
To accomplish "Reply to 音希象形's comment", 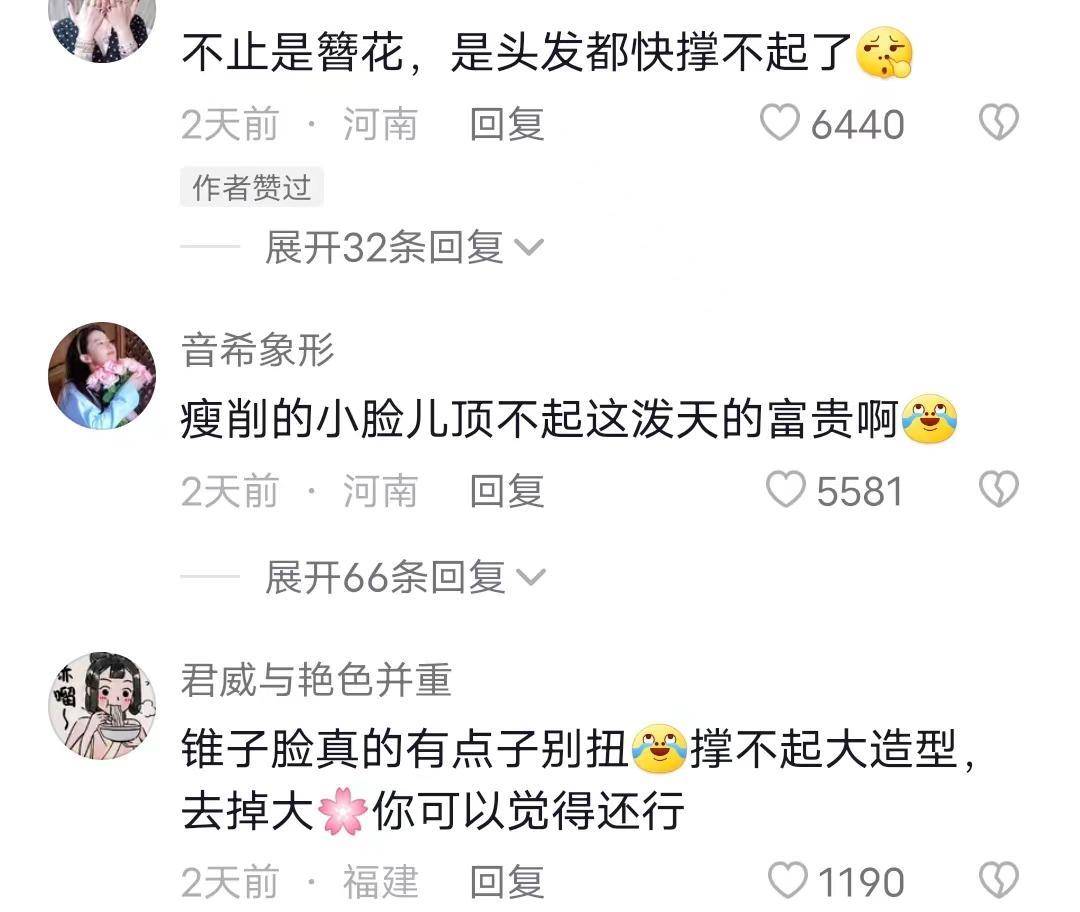I will point(508,491).
